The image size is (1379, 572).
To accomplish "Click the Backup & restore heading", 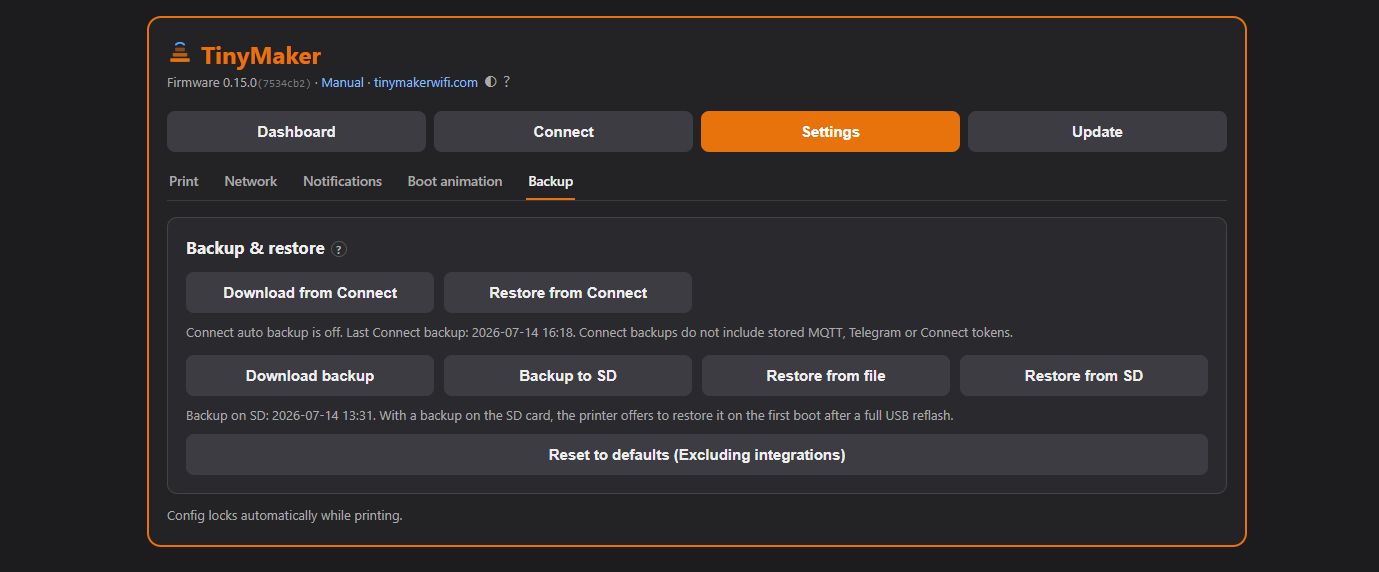I will tap(255, 248).
